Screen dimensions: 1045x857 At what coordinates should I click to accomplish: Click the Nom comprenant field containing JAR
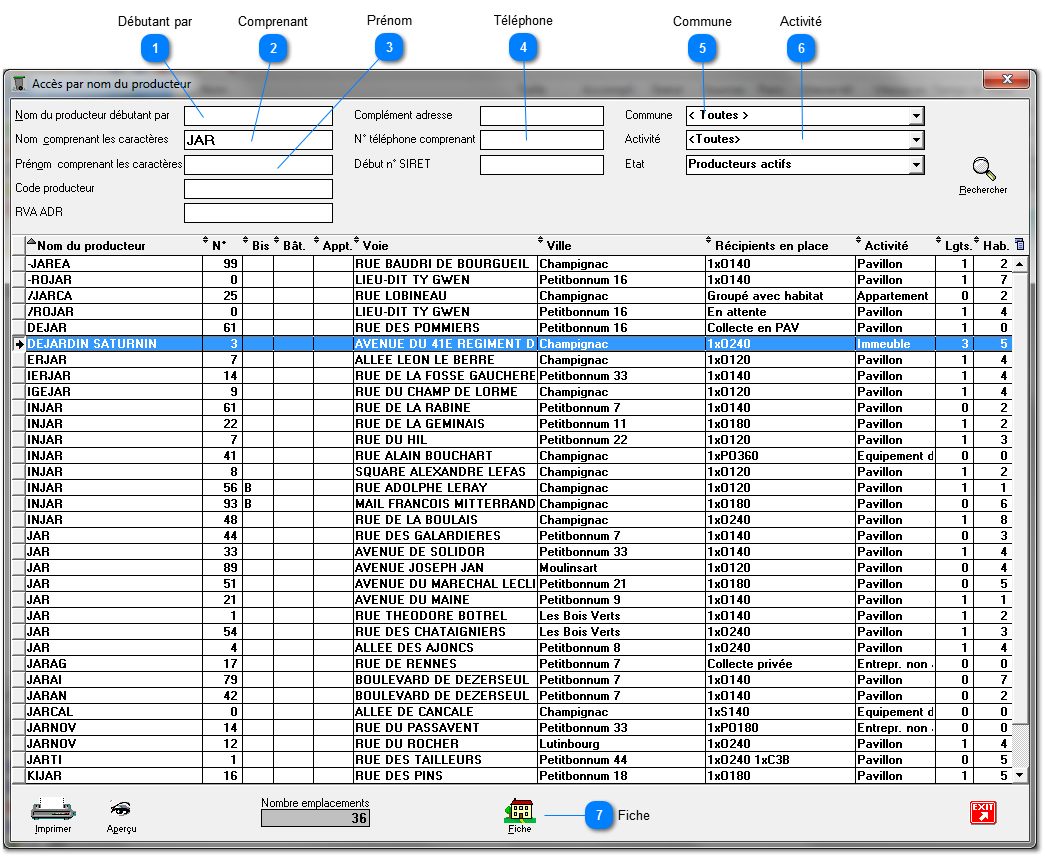coord(257,140)
